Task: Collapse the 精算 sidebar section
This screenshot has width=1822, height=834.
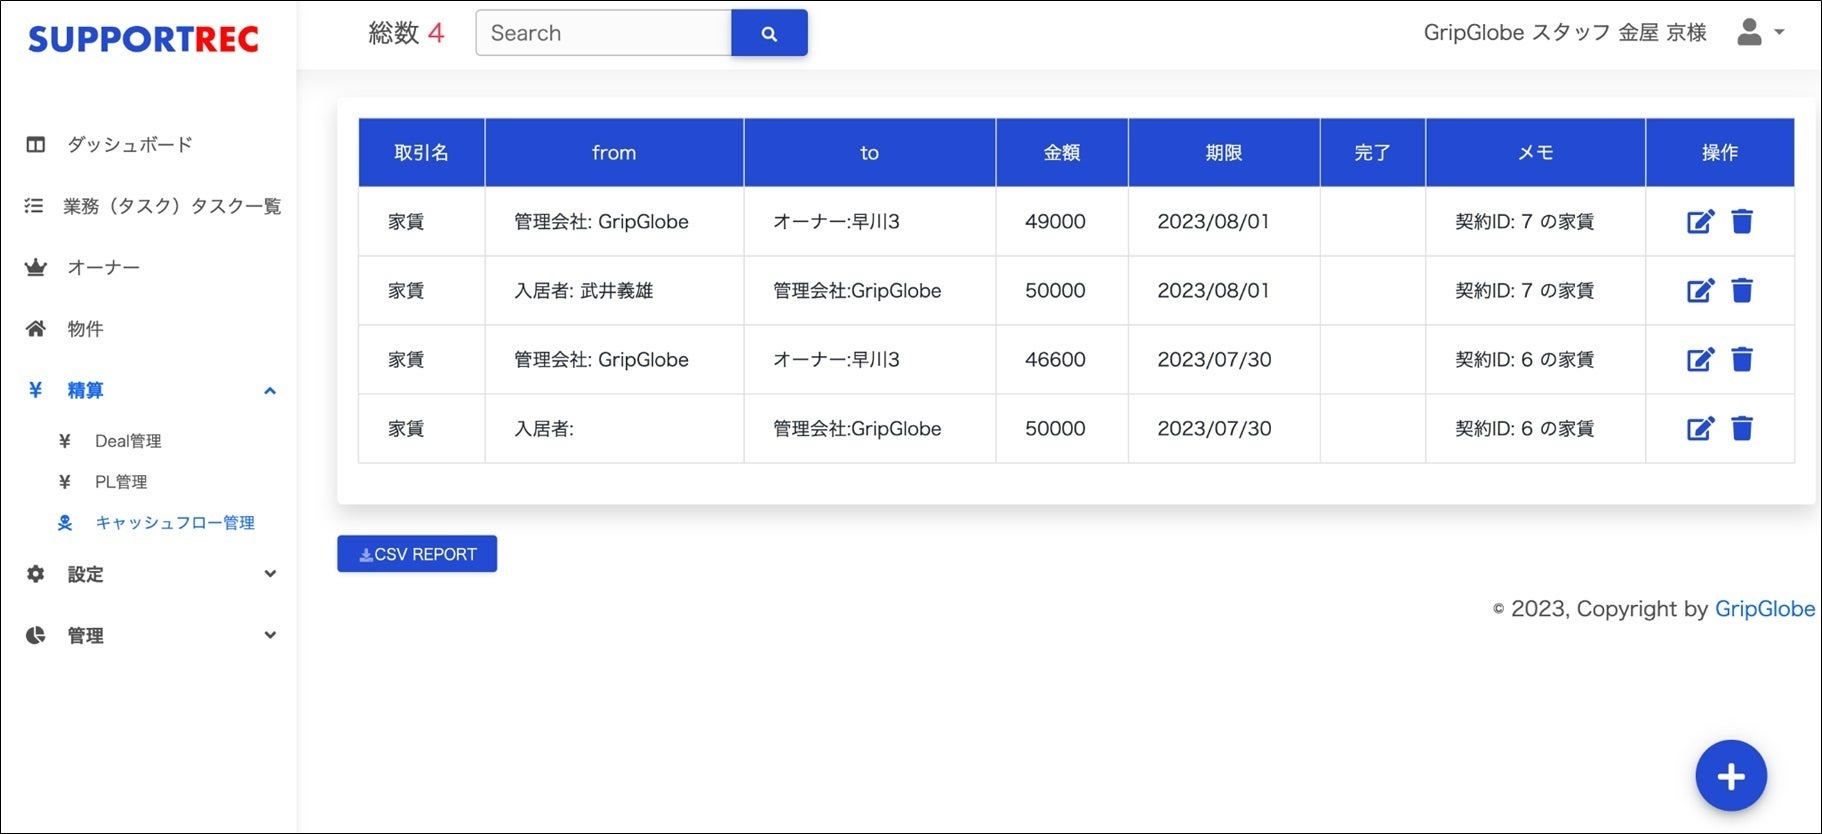Action: pyautogui.click(x=269, y=391)
